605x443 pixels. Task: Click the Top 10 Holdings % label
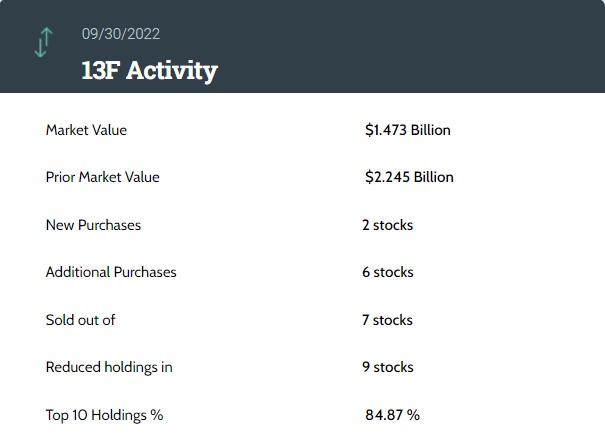point(104,414)
